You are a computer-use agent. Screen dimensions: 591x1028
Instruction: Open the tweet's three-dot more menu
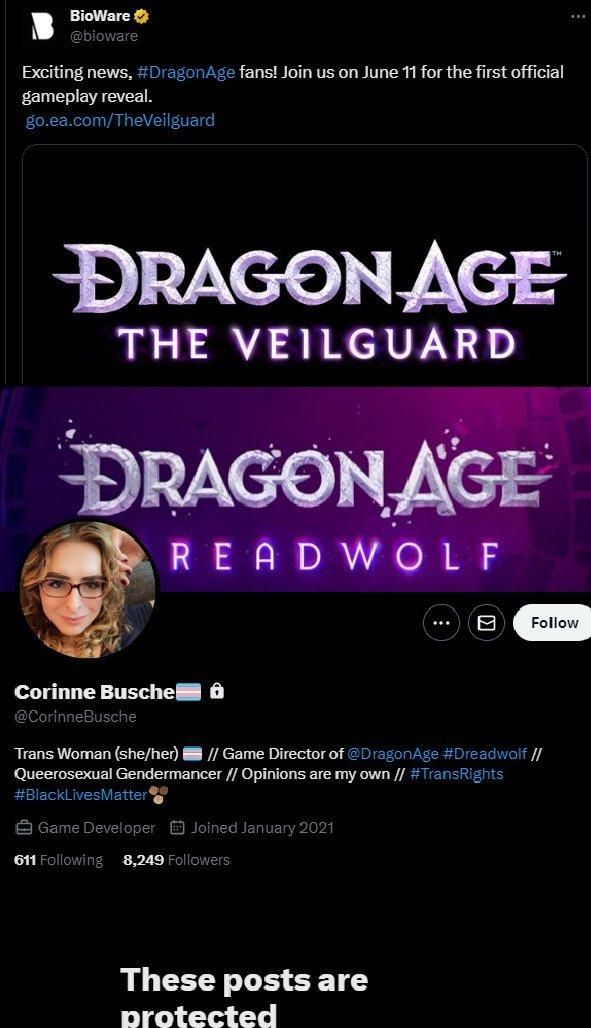tap(577, 17)
